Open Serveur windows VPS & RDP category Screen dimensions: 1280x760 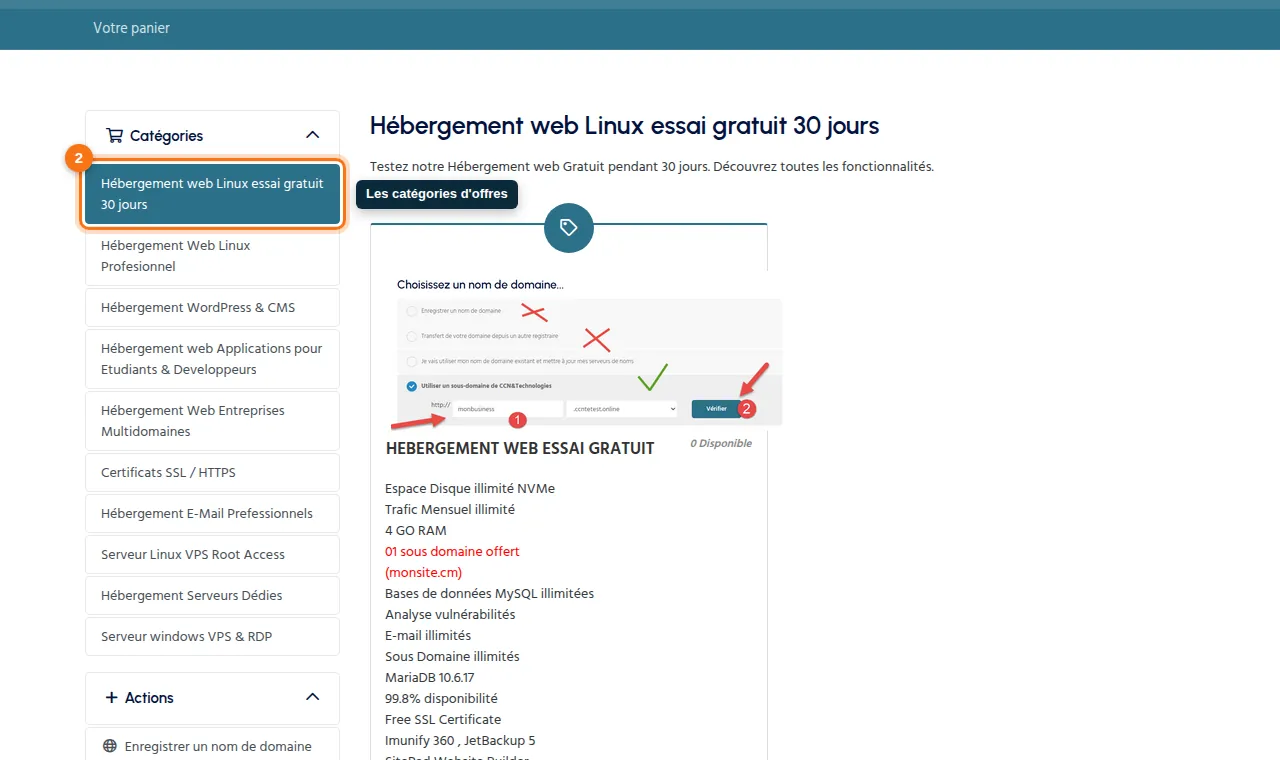[x=212, y=636]
